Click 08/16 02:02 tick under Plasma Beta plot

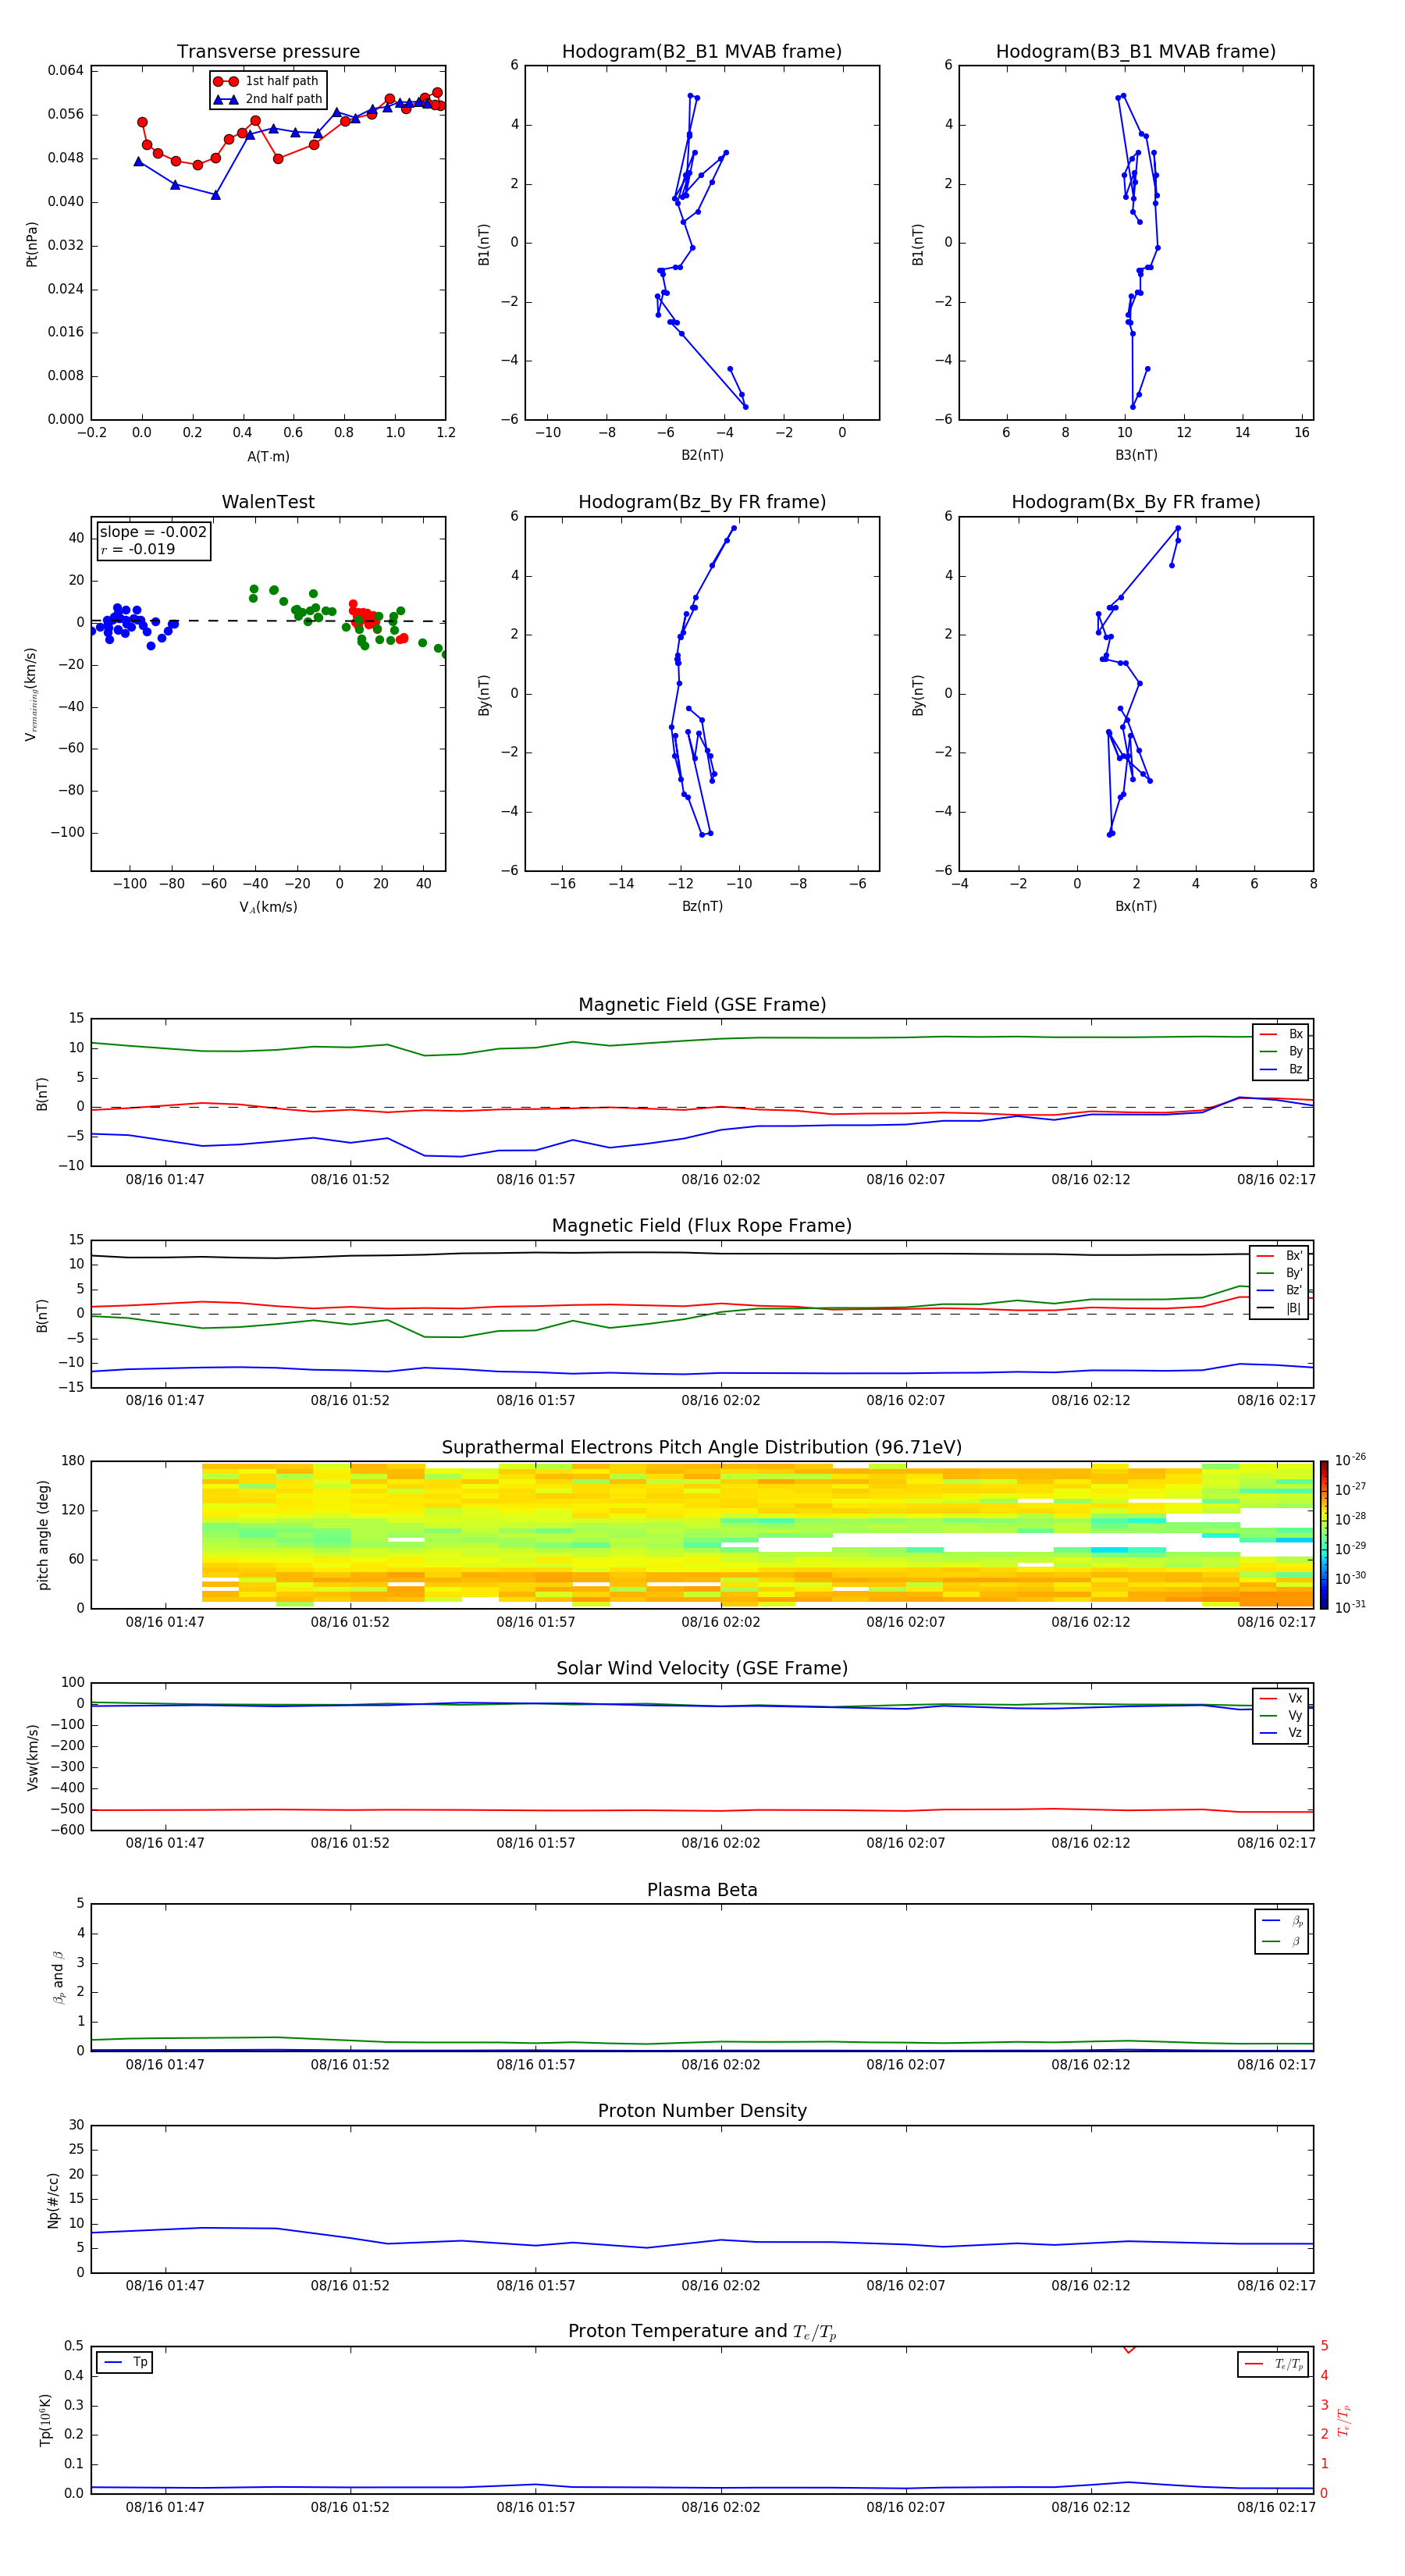coord(721,2064)
